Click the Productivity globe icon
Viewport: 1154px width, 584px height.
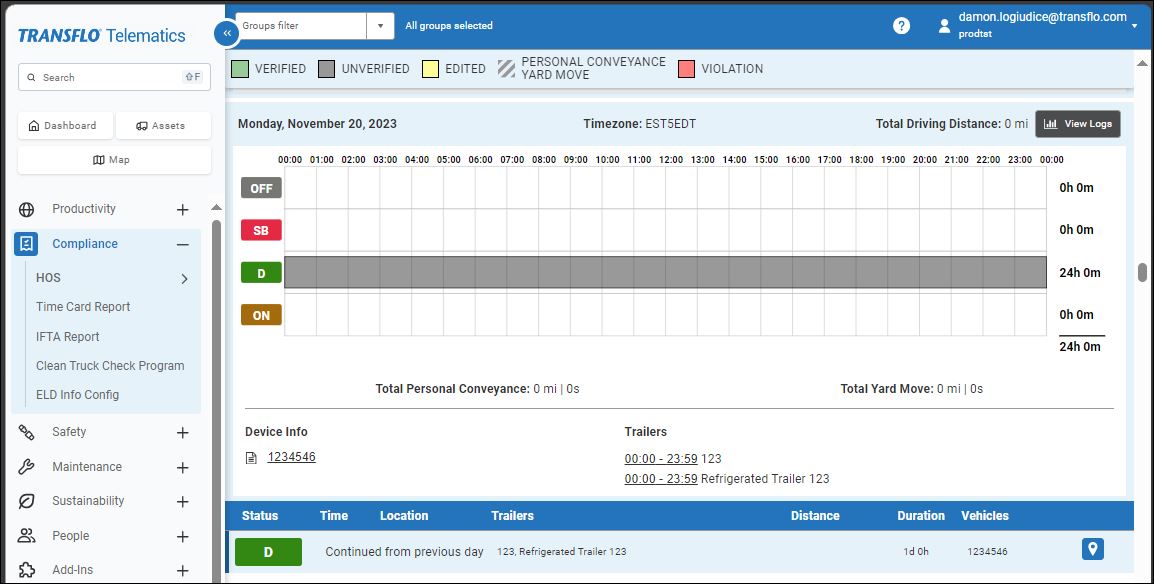coord(26,209)
